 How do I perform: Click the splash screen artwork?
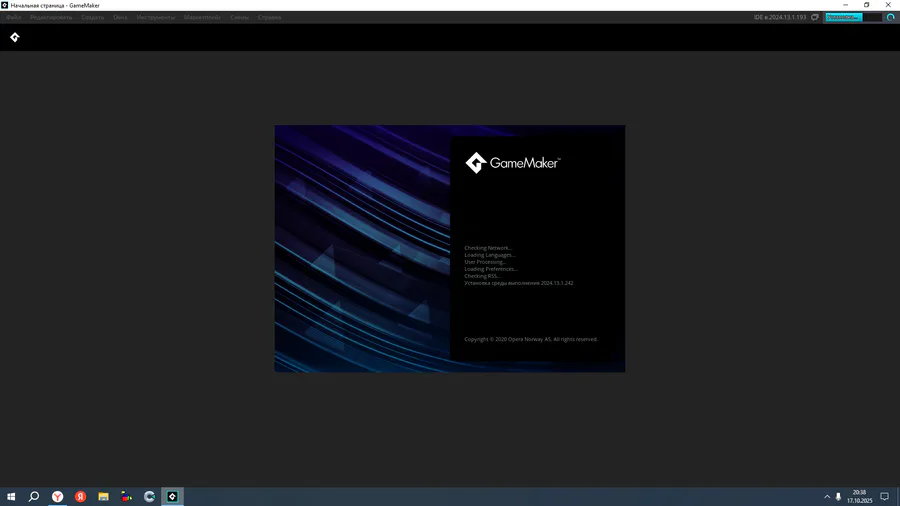click(x=362, y=248)
